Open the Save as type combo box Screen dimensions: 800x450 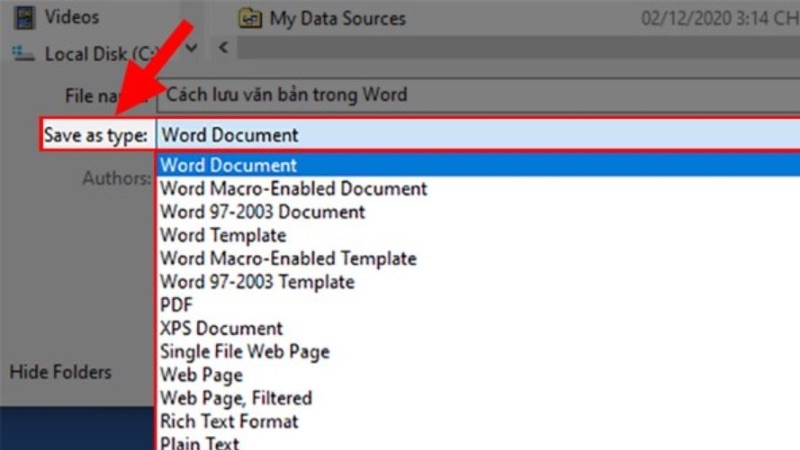click(479, 135)
